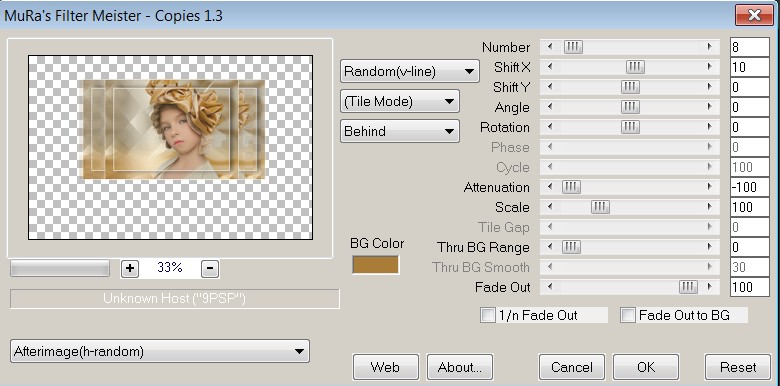The image size is (780, 386).
Task: Click the Reset button
Action: point(738,367)
